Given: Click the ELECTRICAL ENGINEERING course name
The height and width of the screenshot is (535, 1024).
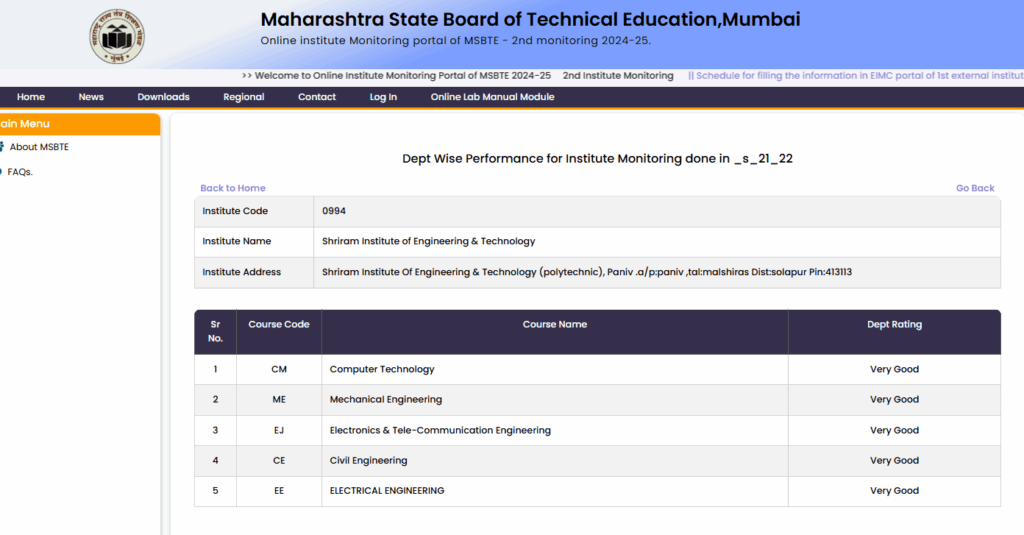Looking at the screenshot, I should pos(387,491).
